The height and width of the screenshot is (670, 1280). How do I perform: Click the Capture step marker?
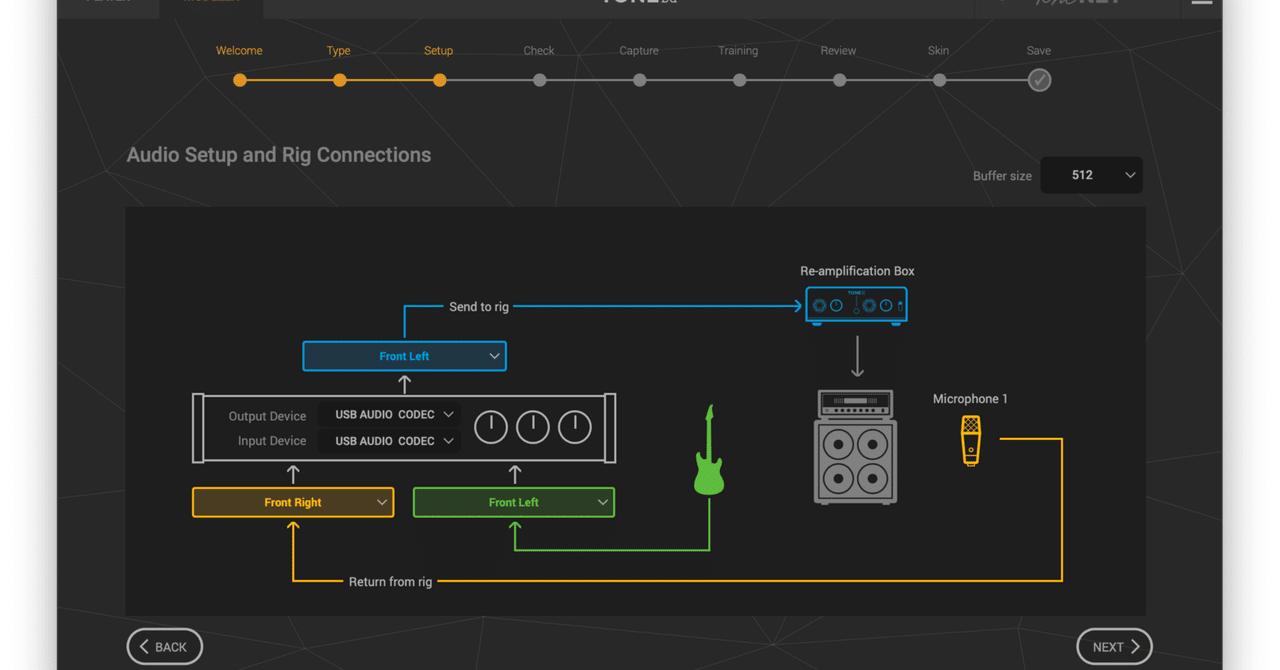639,80
